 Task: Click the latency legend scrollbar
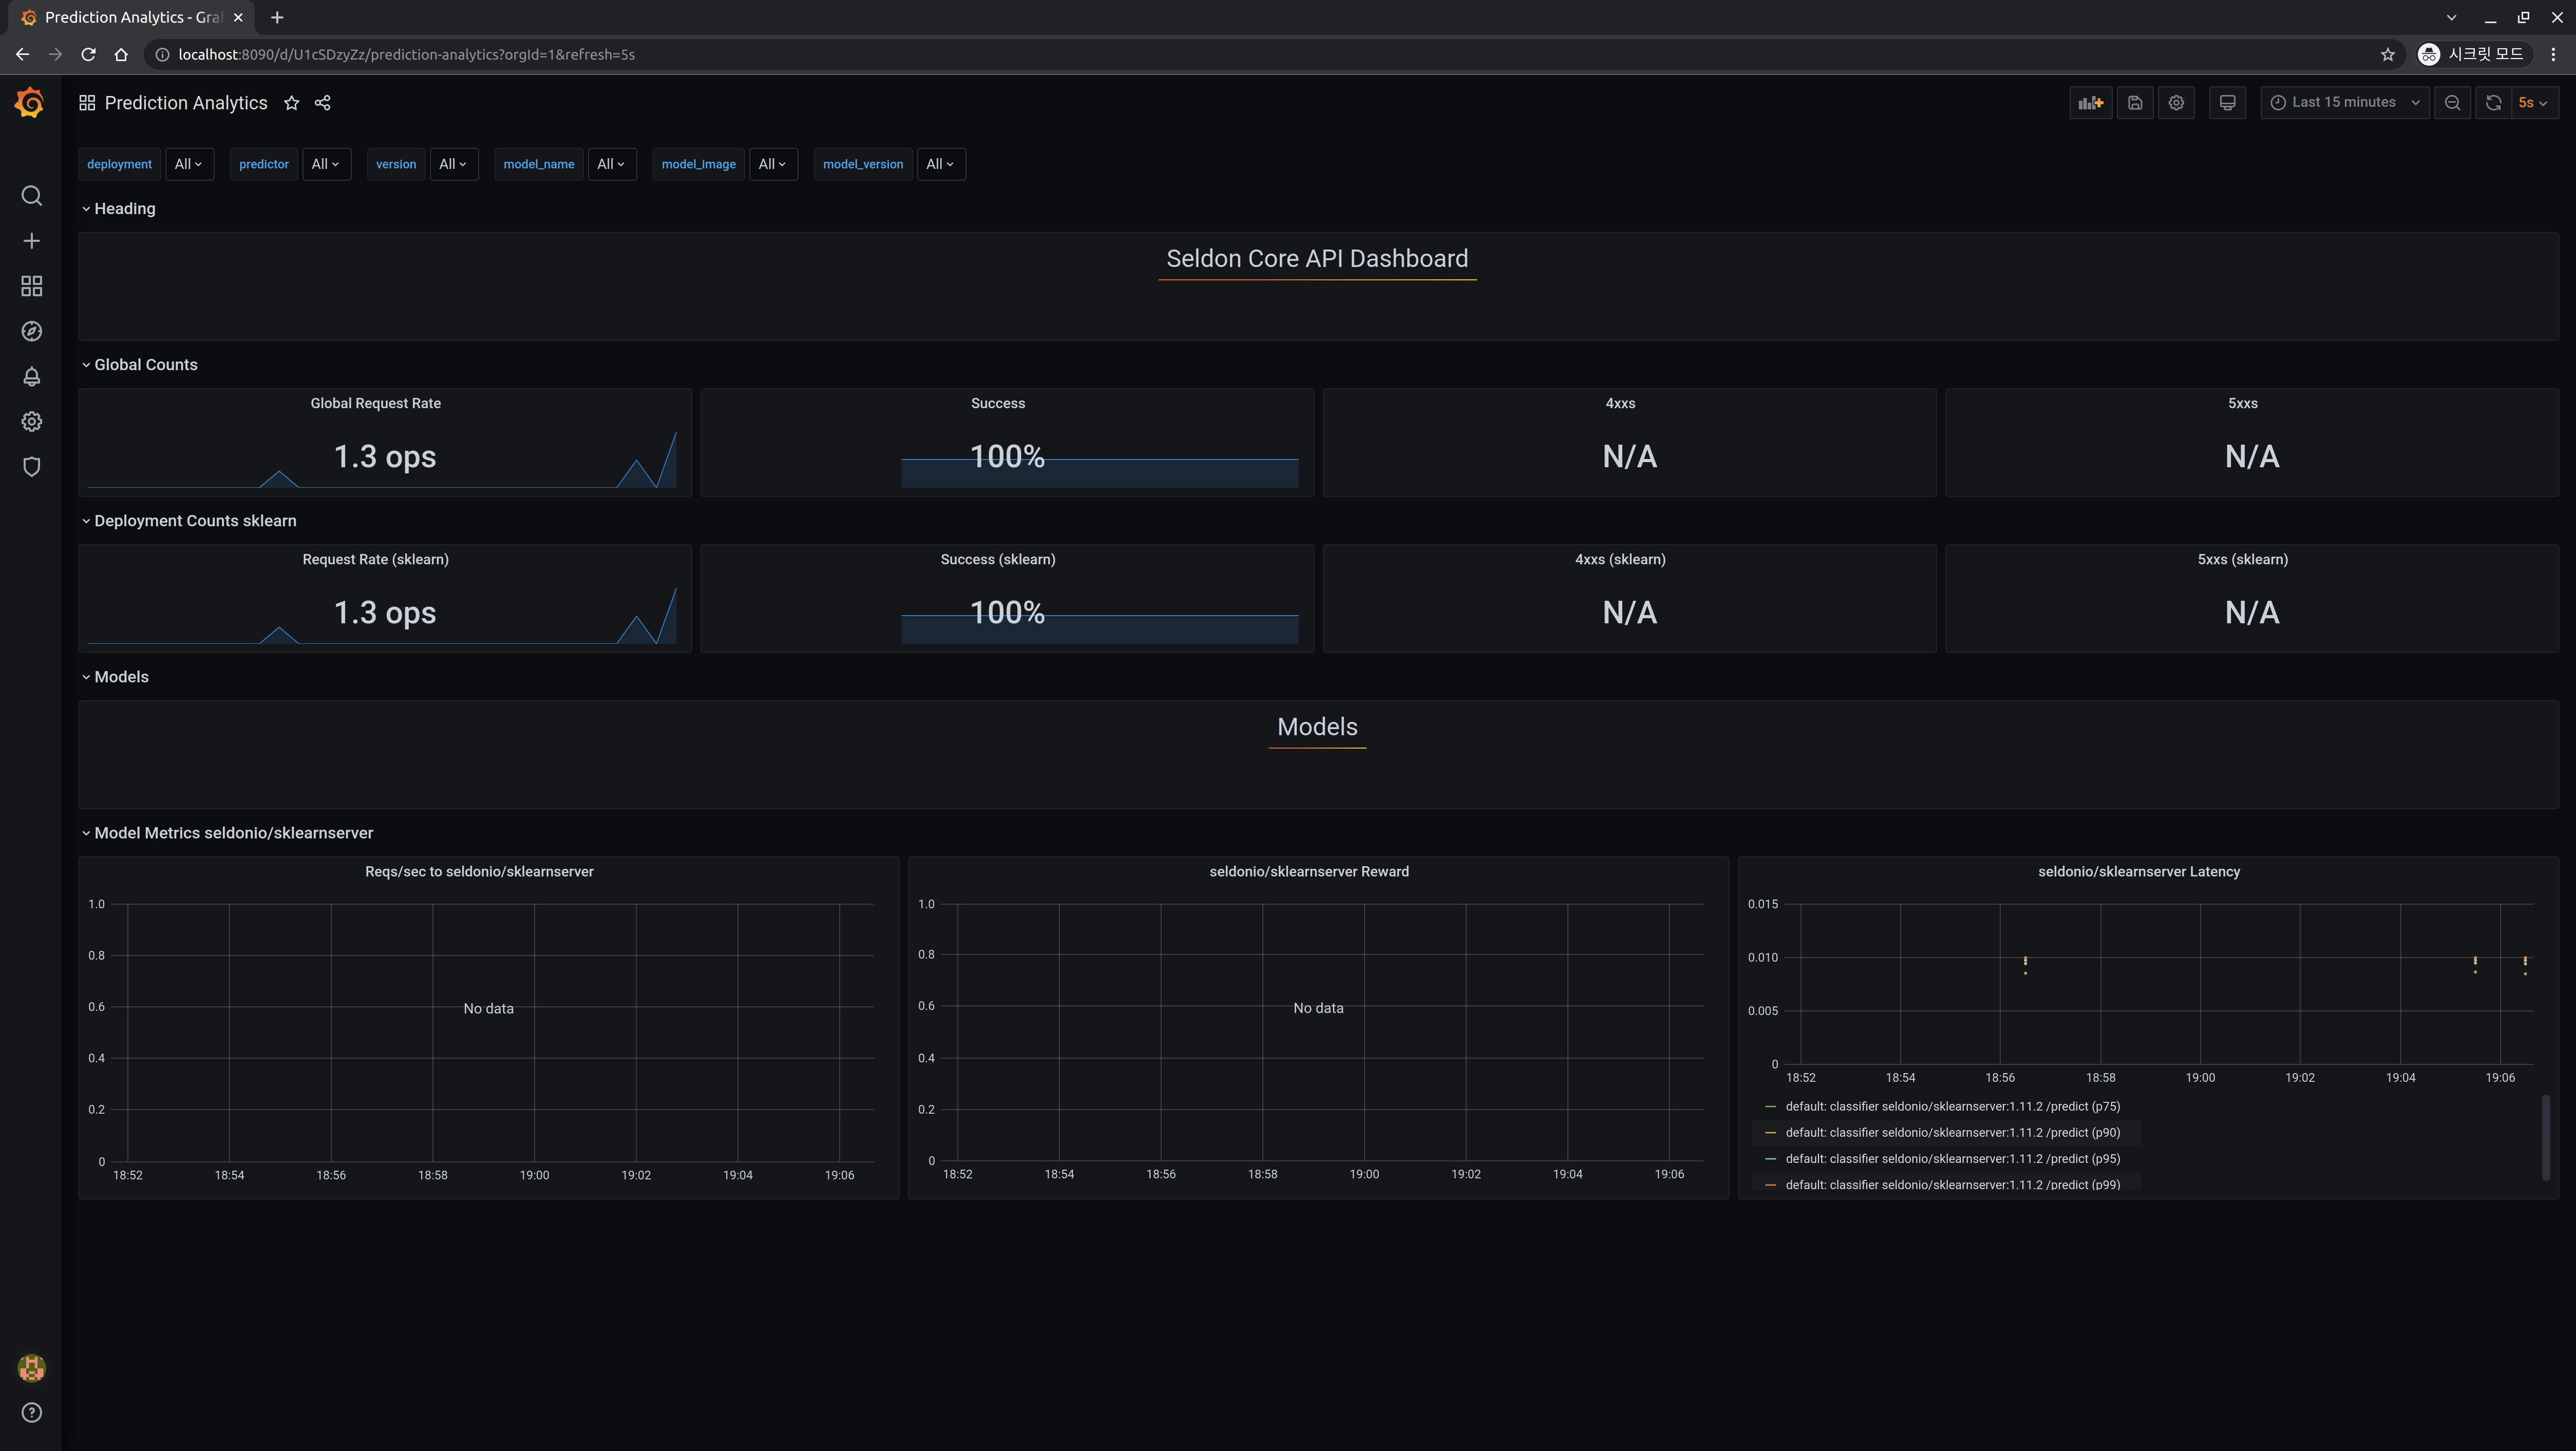point(2545,1138)
